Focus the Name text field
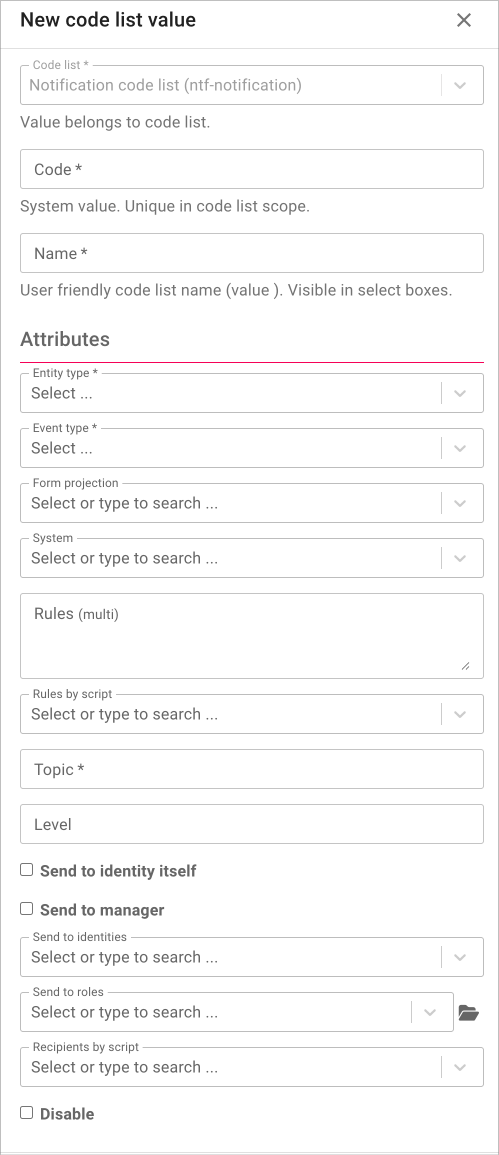 (x=252, y=253)
